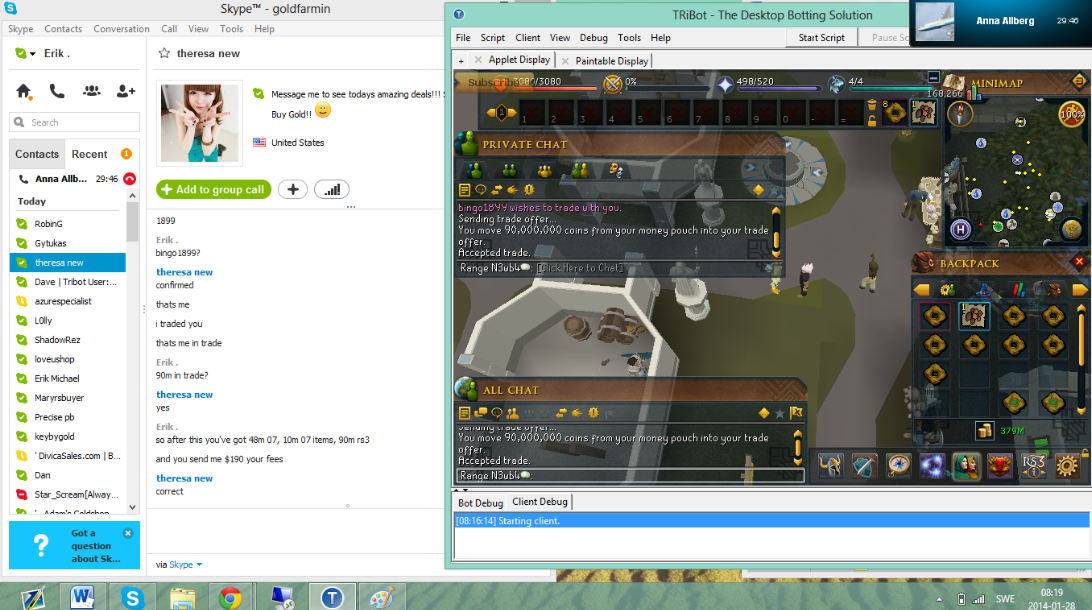Open Private Chat options yellow diamond
This screenshot has height=610, width=1092.
point(758,189)
